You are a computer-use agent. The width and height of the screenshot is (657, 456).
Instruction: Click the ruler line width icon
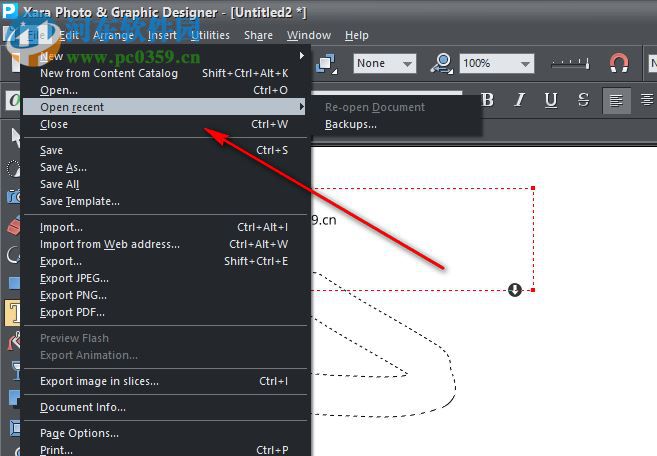point(570,63)
